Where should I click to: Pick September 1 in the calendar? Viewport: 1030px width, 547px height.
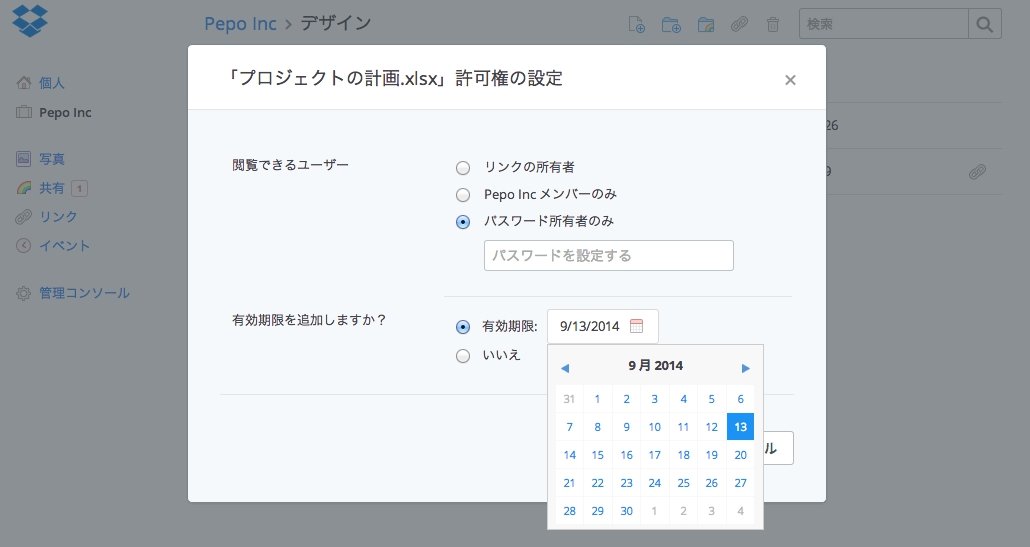[x=598, y=399]
